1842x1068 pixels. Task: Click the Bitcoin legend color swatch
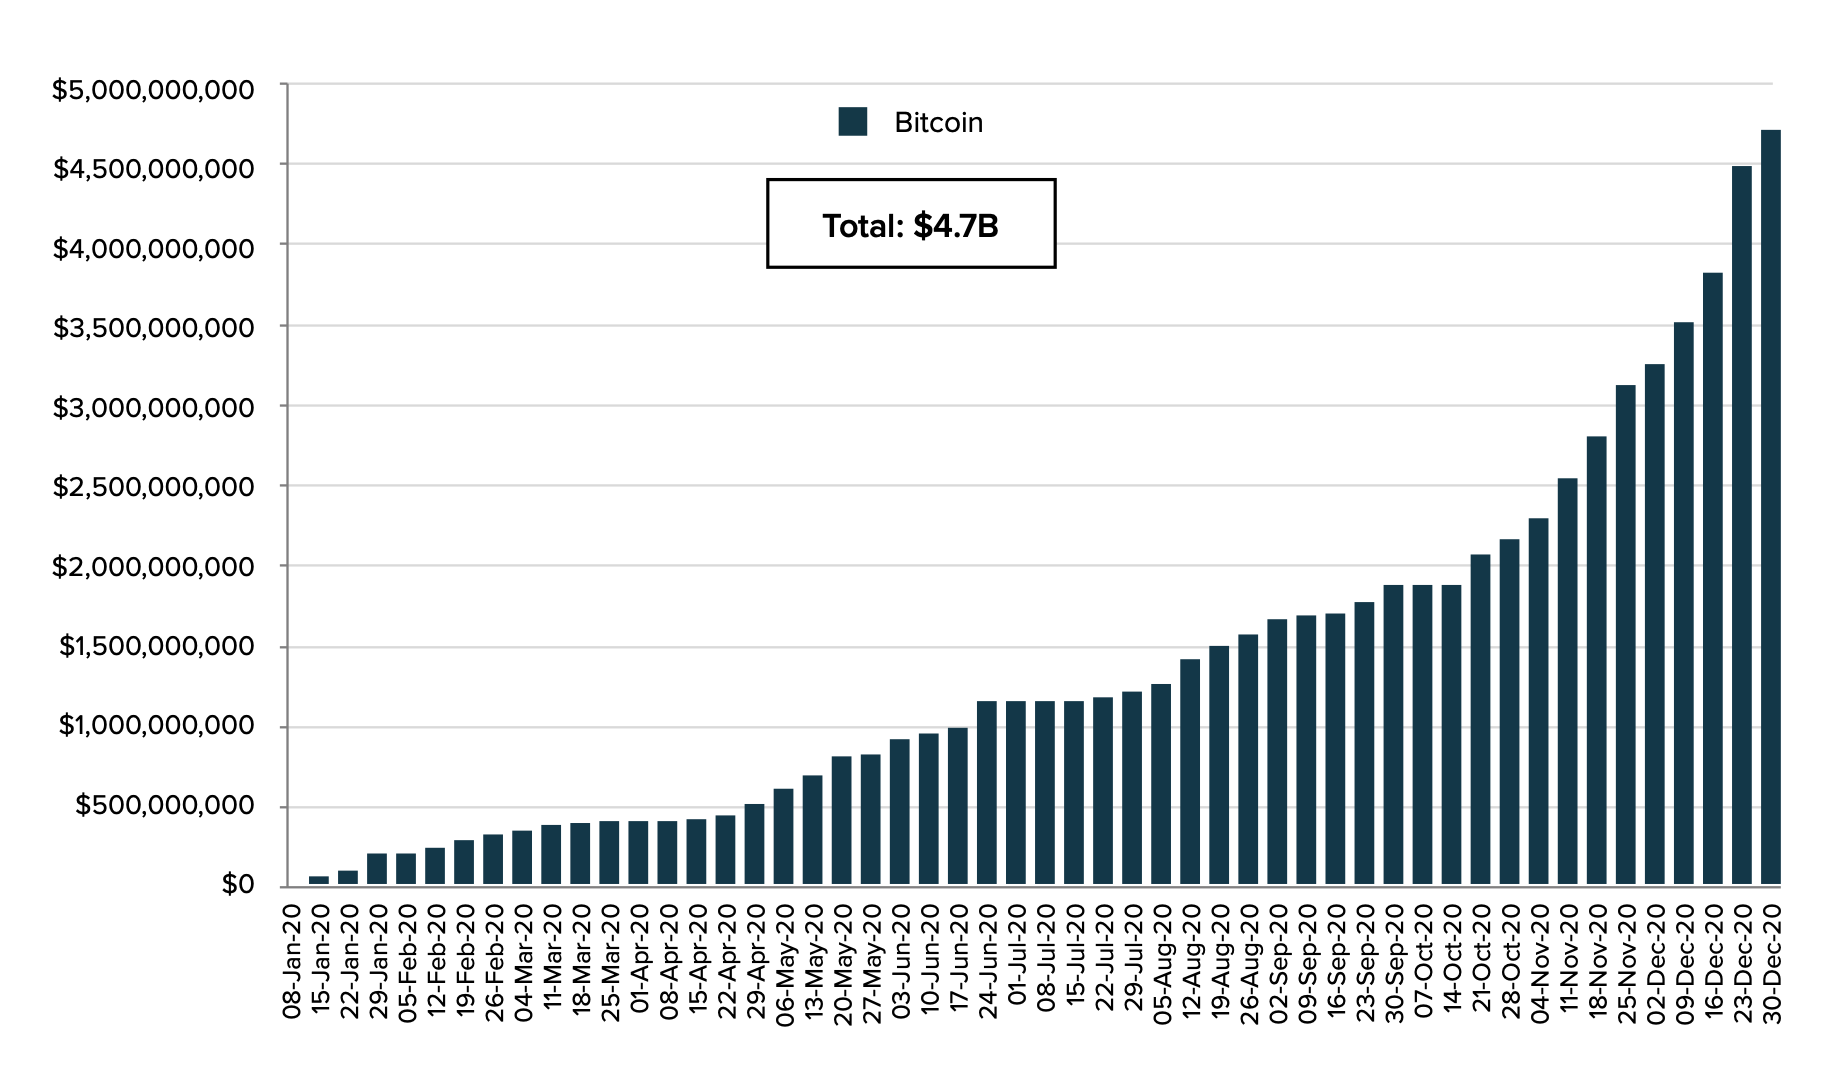pos(852,122)
